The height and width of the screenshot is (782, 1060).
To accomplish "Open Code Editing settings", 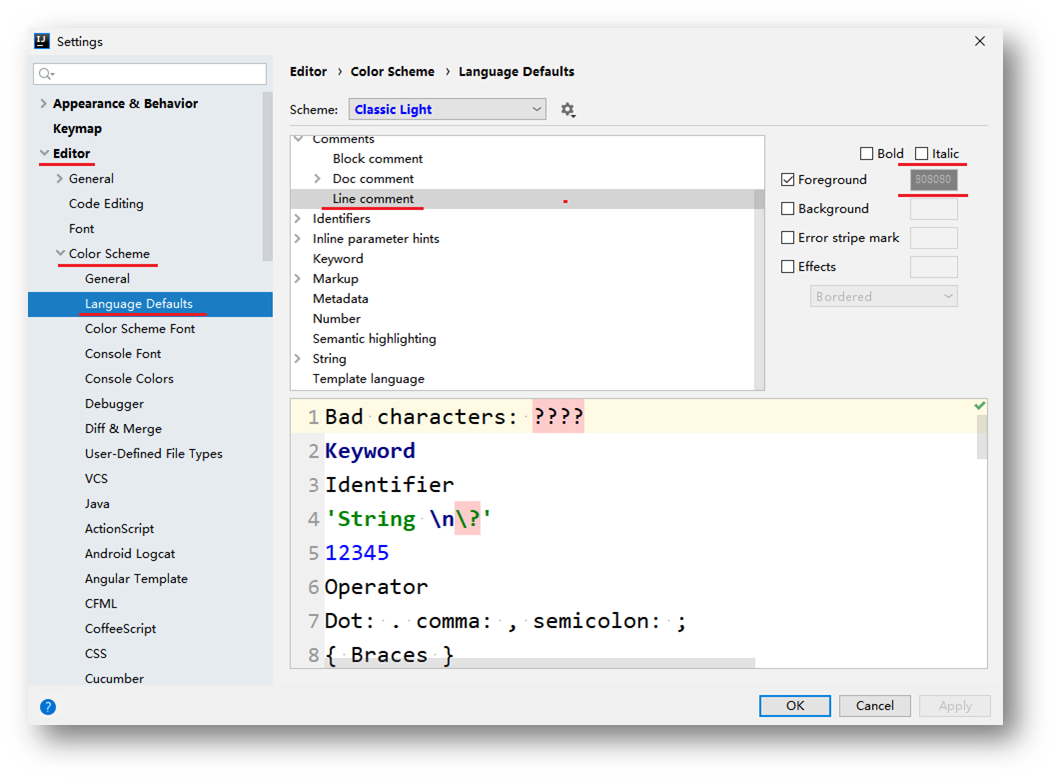I will click(x=106, y=203).
